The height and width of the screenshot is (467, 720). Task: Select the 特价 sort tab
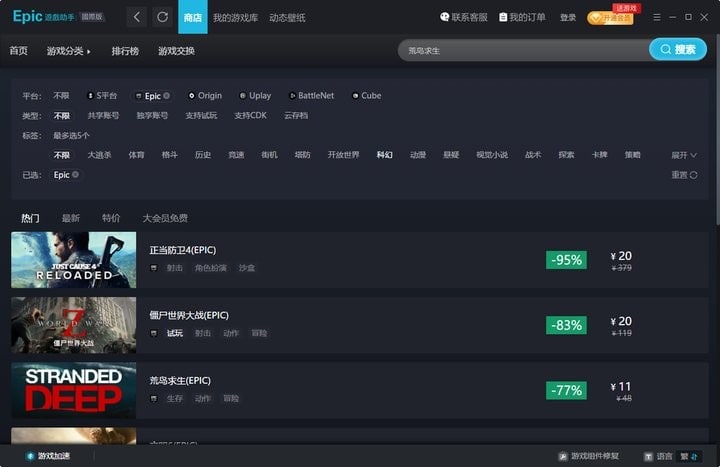pos(111,218)
